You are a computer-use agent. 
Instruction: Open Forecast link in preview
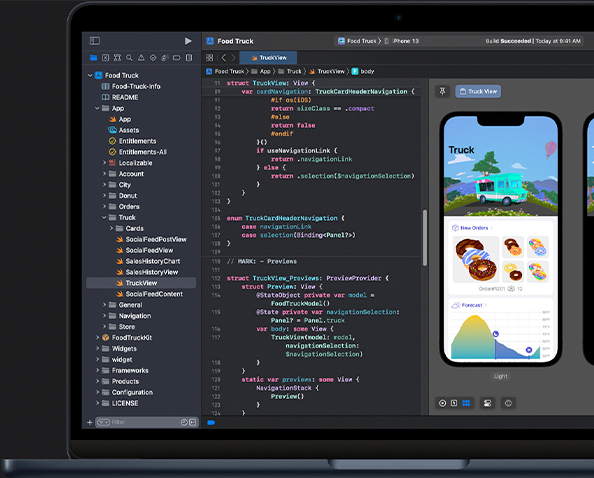click(x=469, y=305)
